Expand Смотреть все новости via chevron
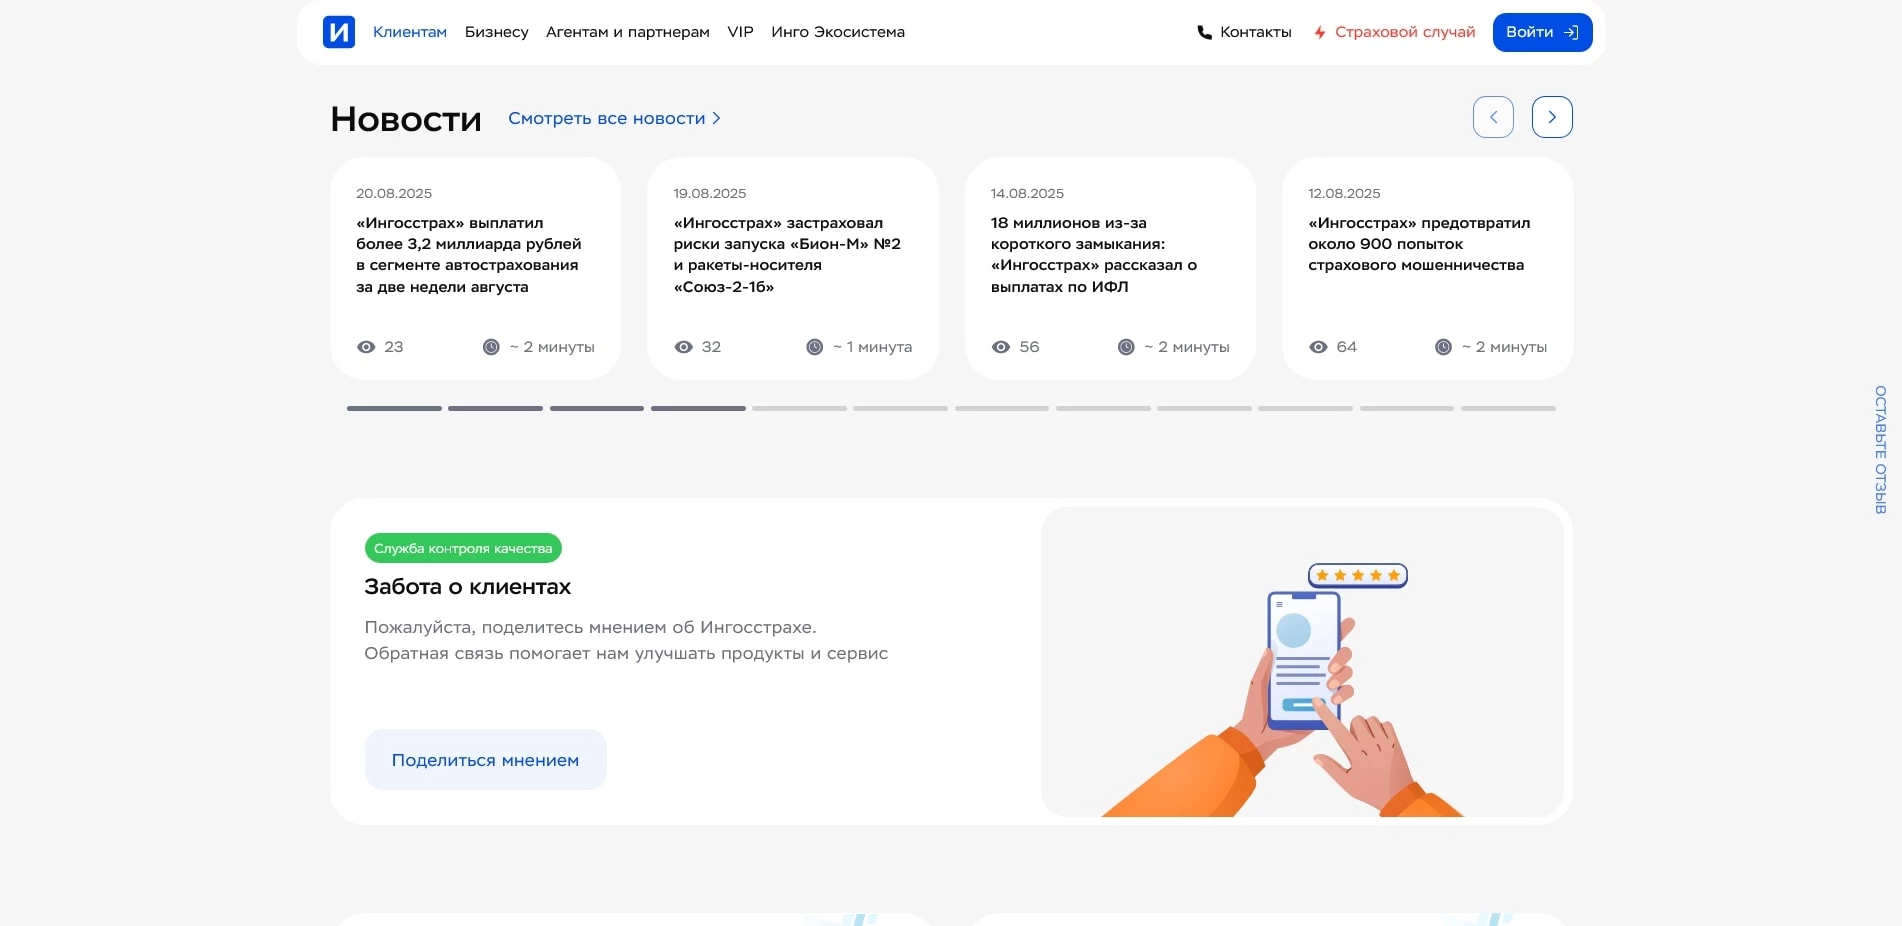Viewport: 1902px width, 926px height. click(716, 118)
